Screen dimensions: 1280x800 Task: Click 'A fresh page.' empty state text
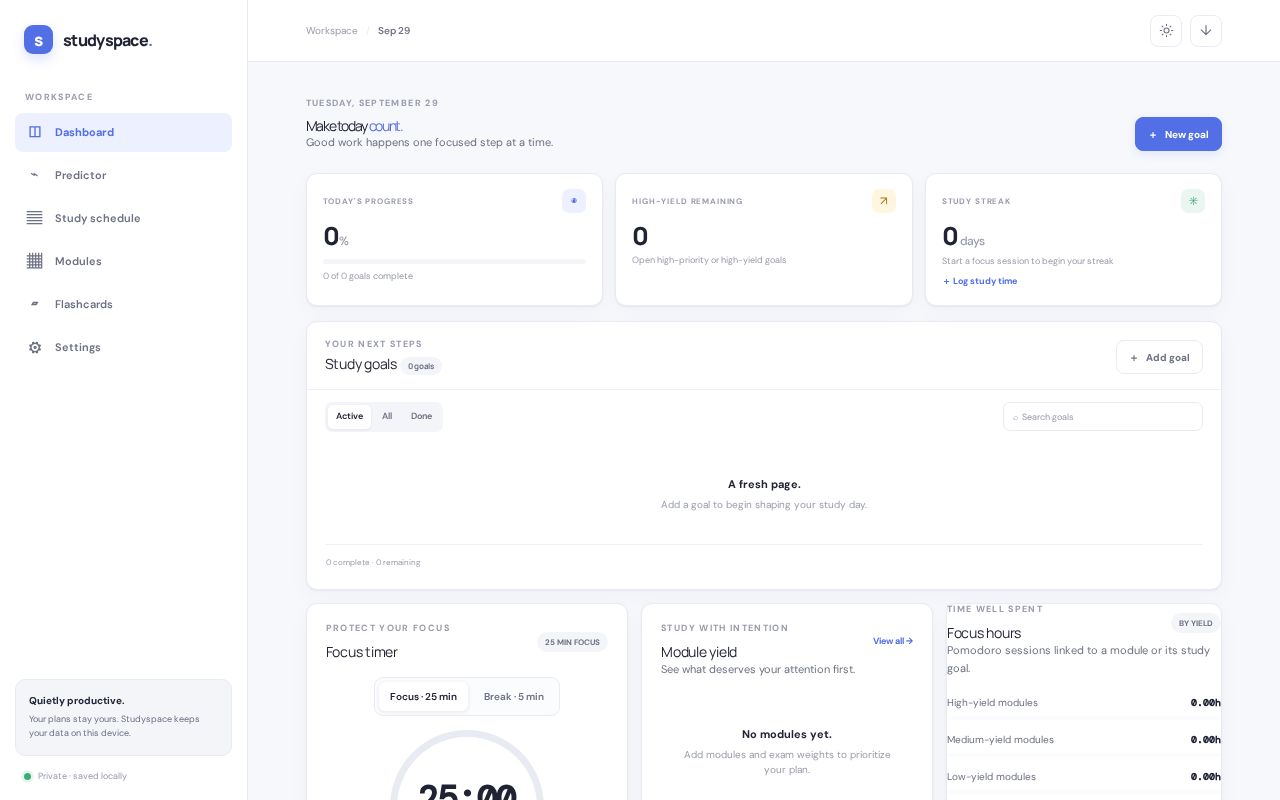(x=764, y=484)
